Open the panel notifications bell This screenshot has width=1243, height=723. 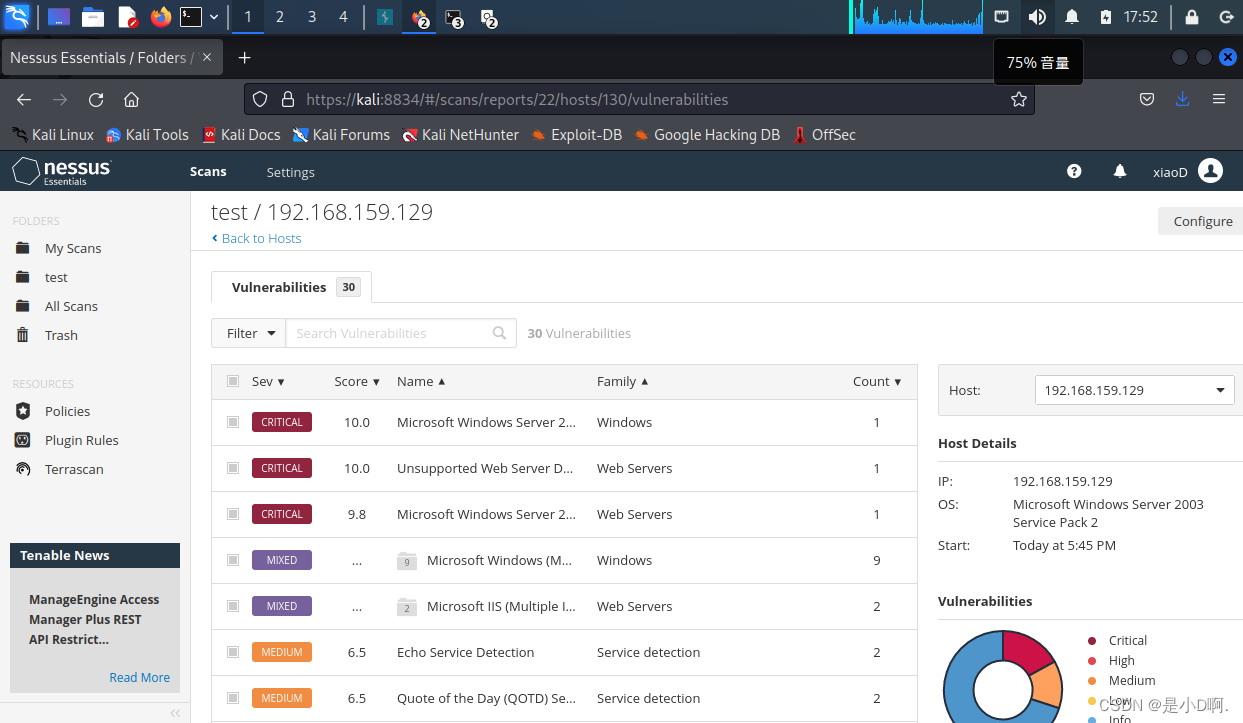(1072, 17)
